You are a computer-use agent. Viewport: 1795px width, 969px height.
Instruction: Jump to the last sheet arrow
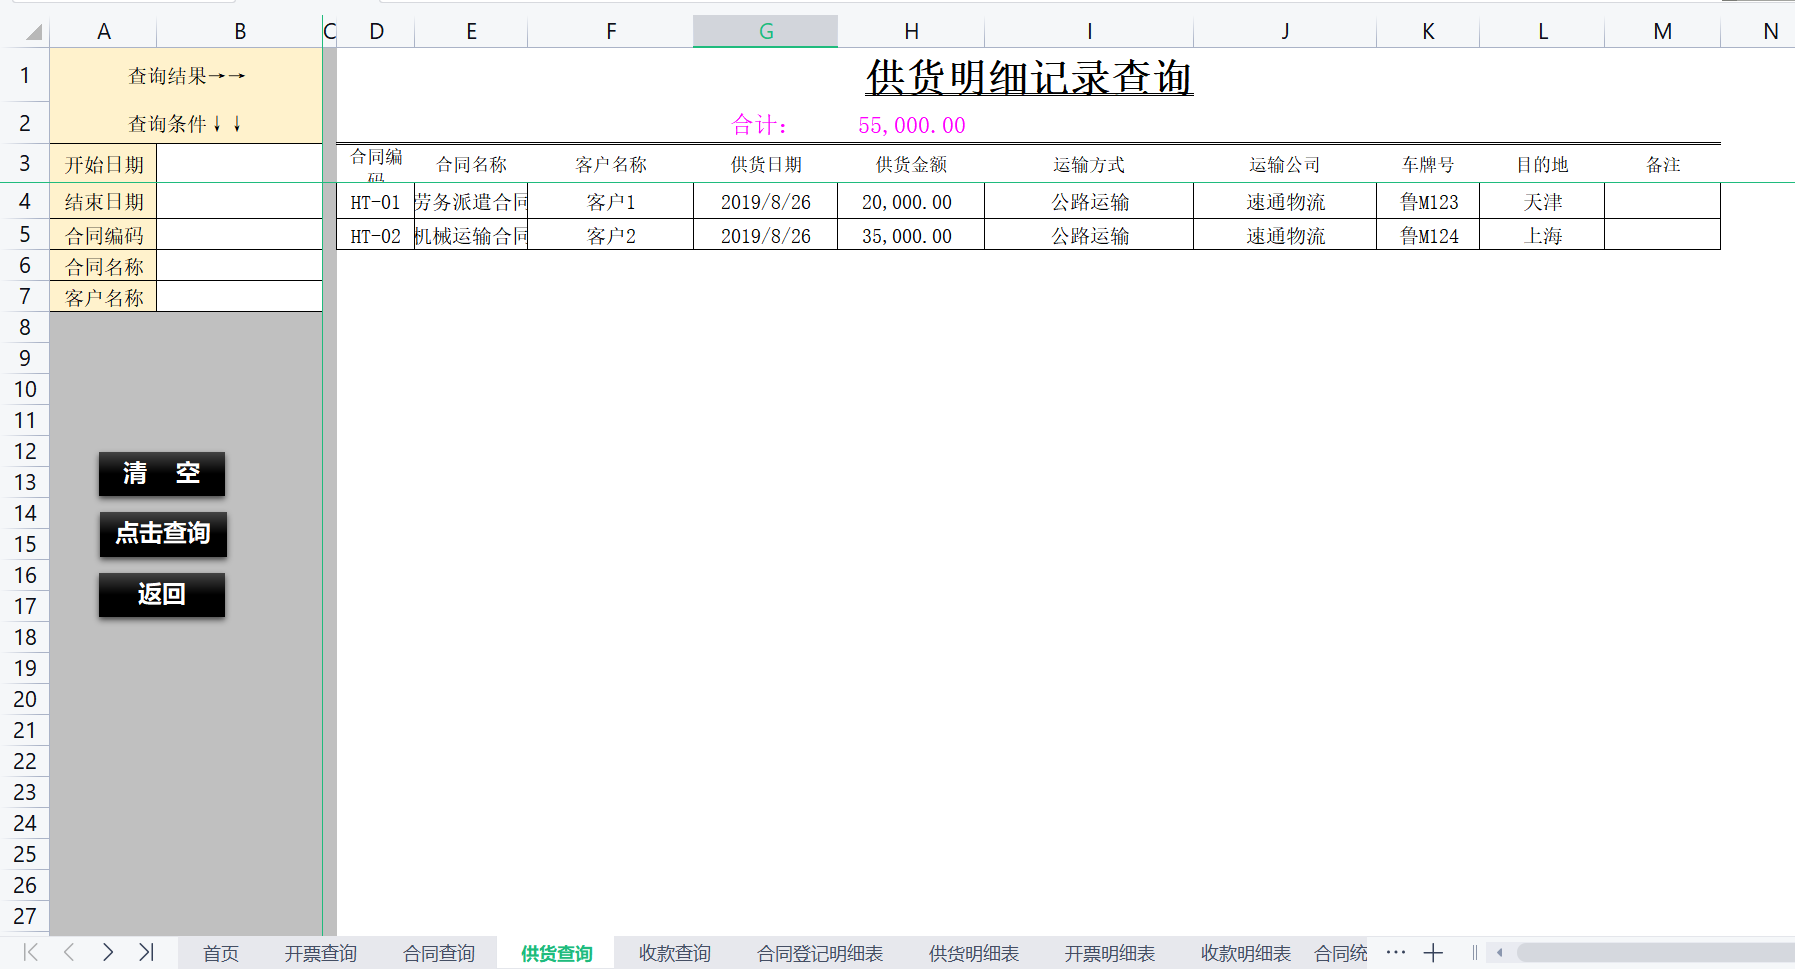[x=148, y=953]
